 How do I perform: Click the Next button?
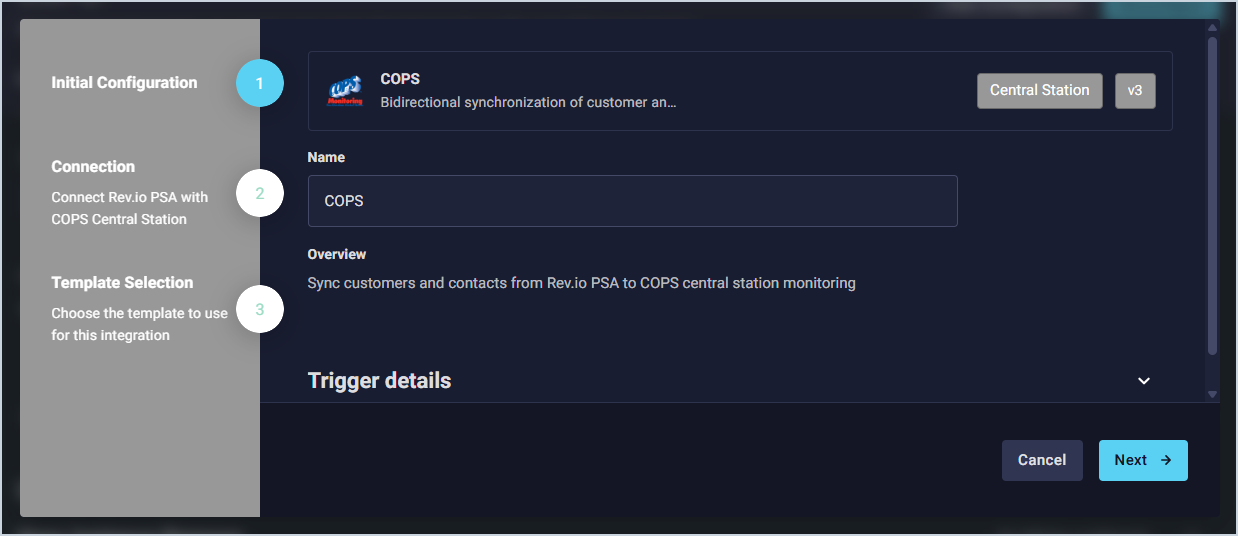click(1143, 460)
